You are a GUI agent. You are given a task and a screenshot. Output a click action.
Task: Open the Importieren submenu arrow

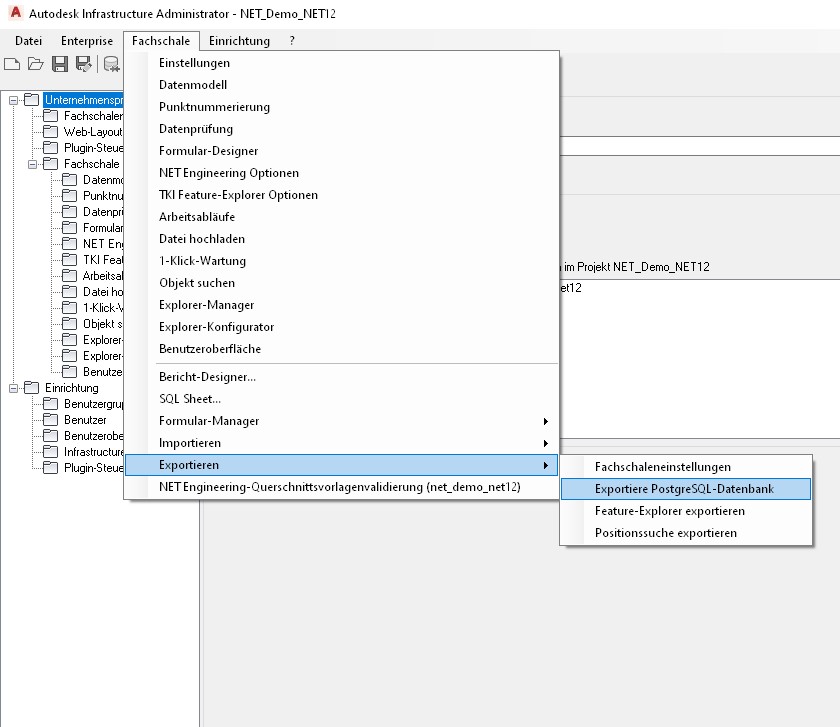tap(545, 444)
